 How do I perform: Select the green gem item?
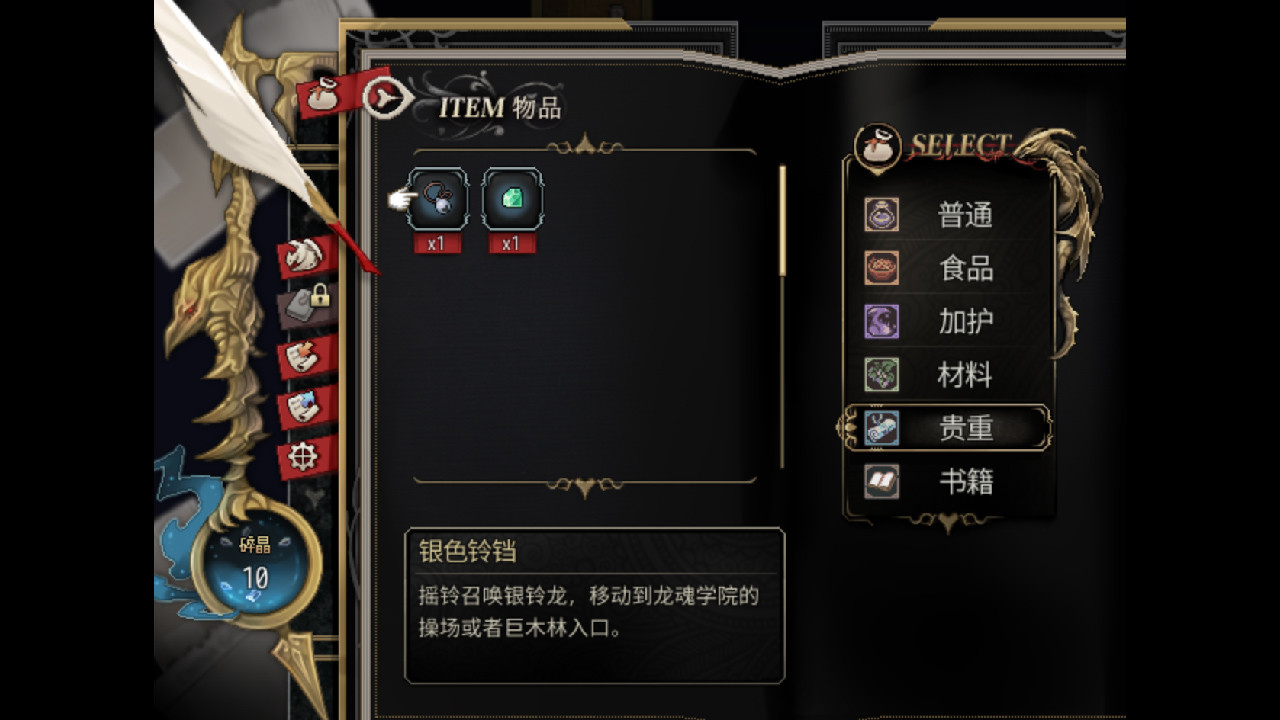click(512, 199)
